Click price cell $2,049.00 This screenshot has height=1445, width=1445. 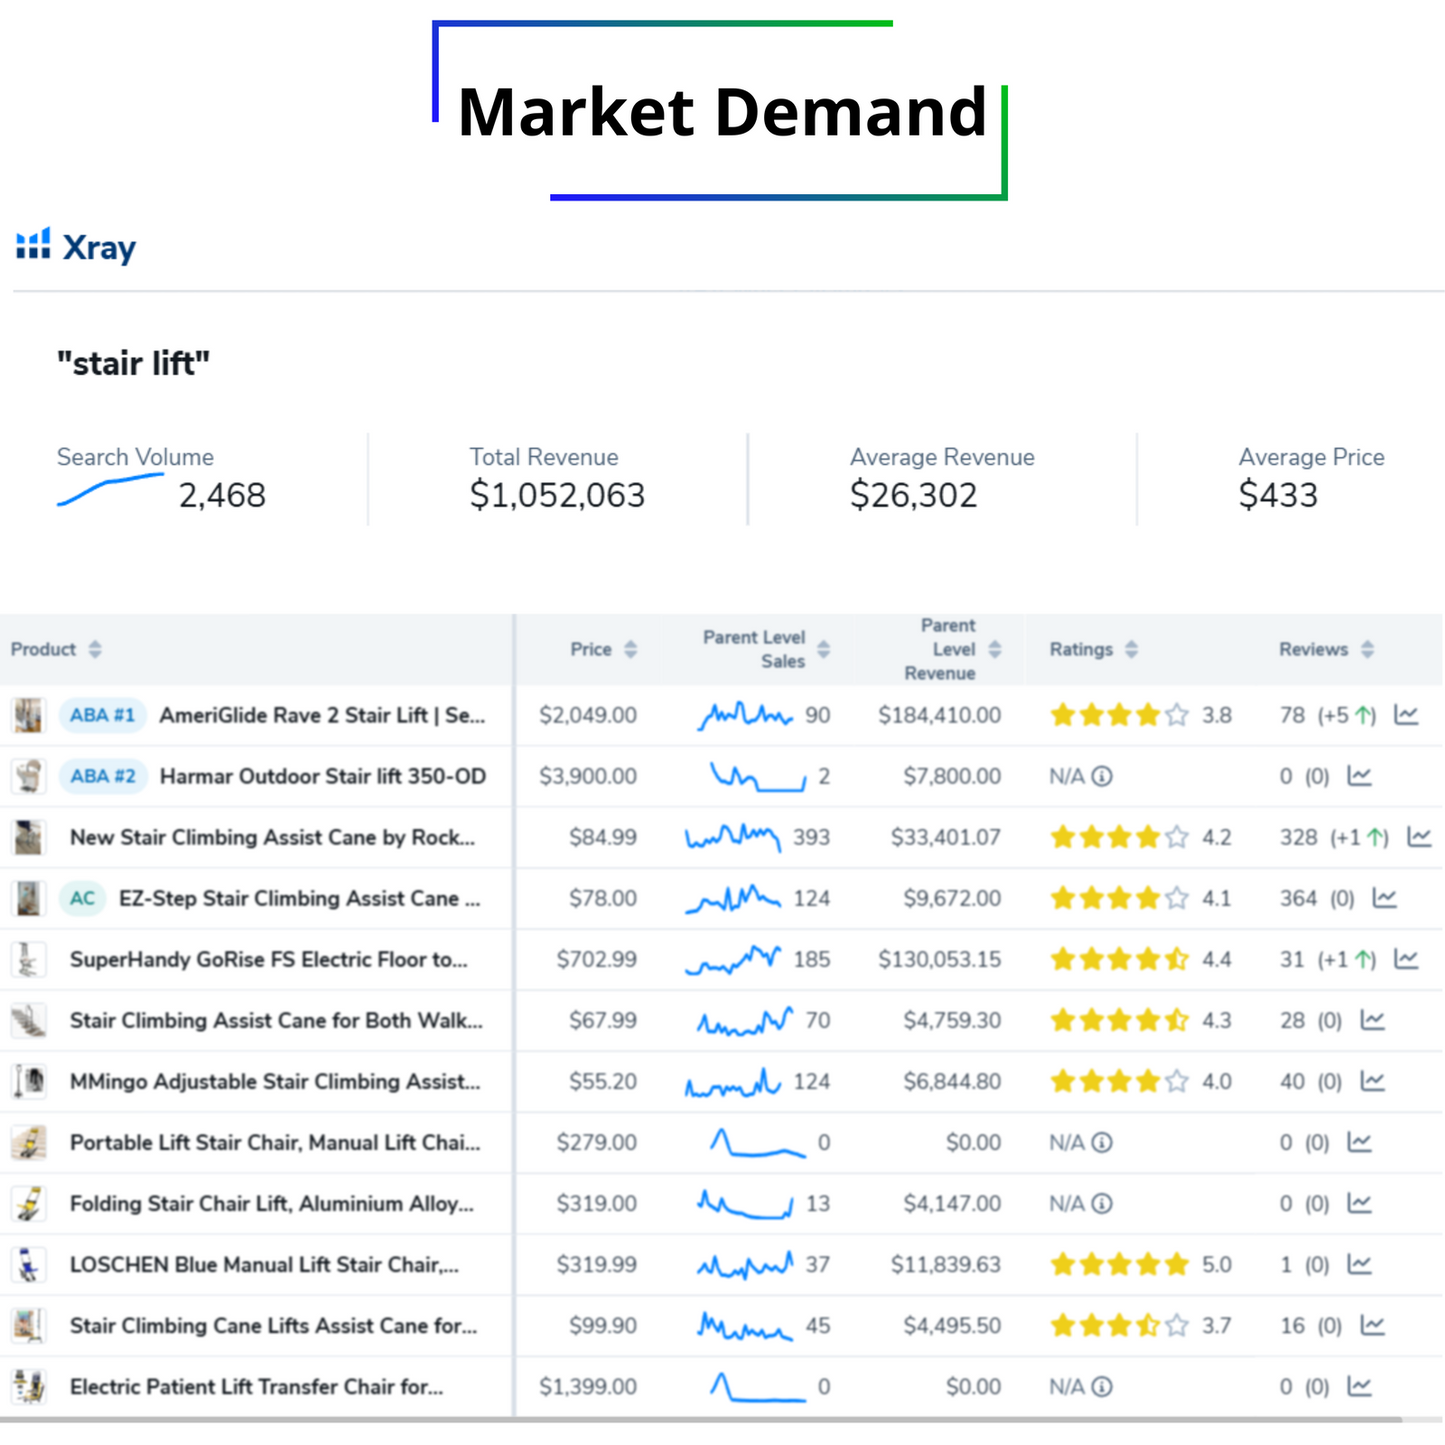(588, 715)
